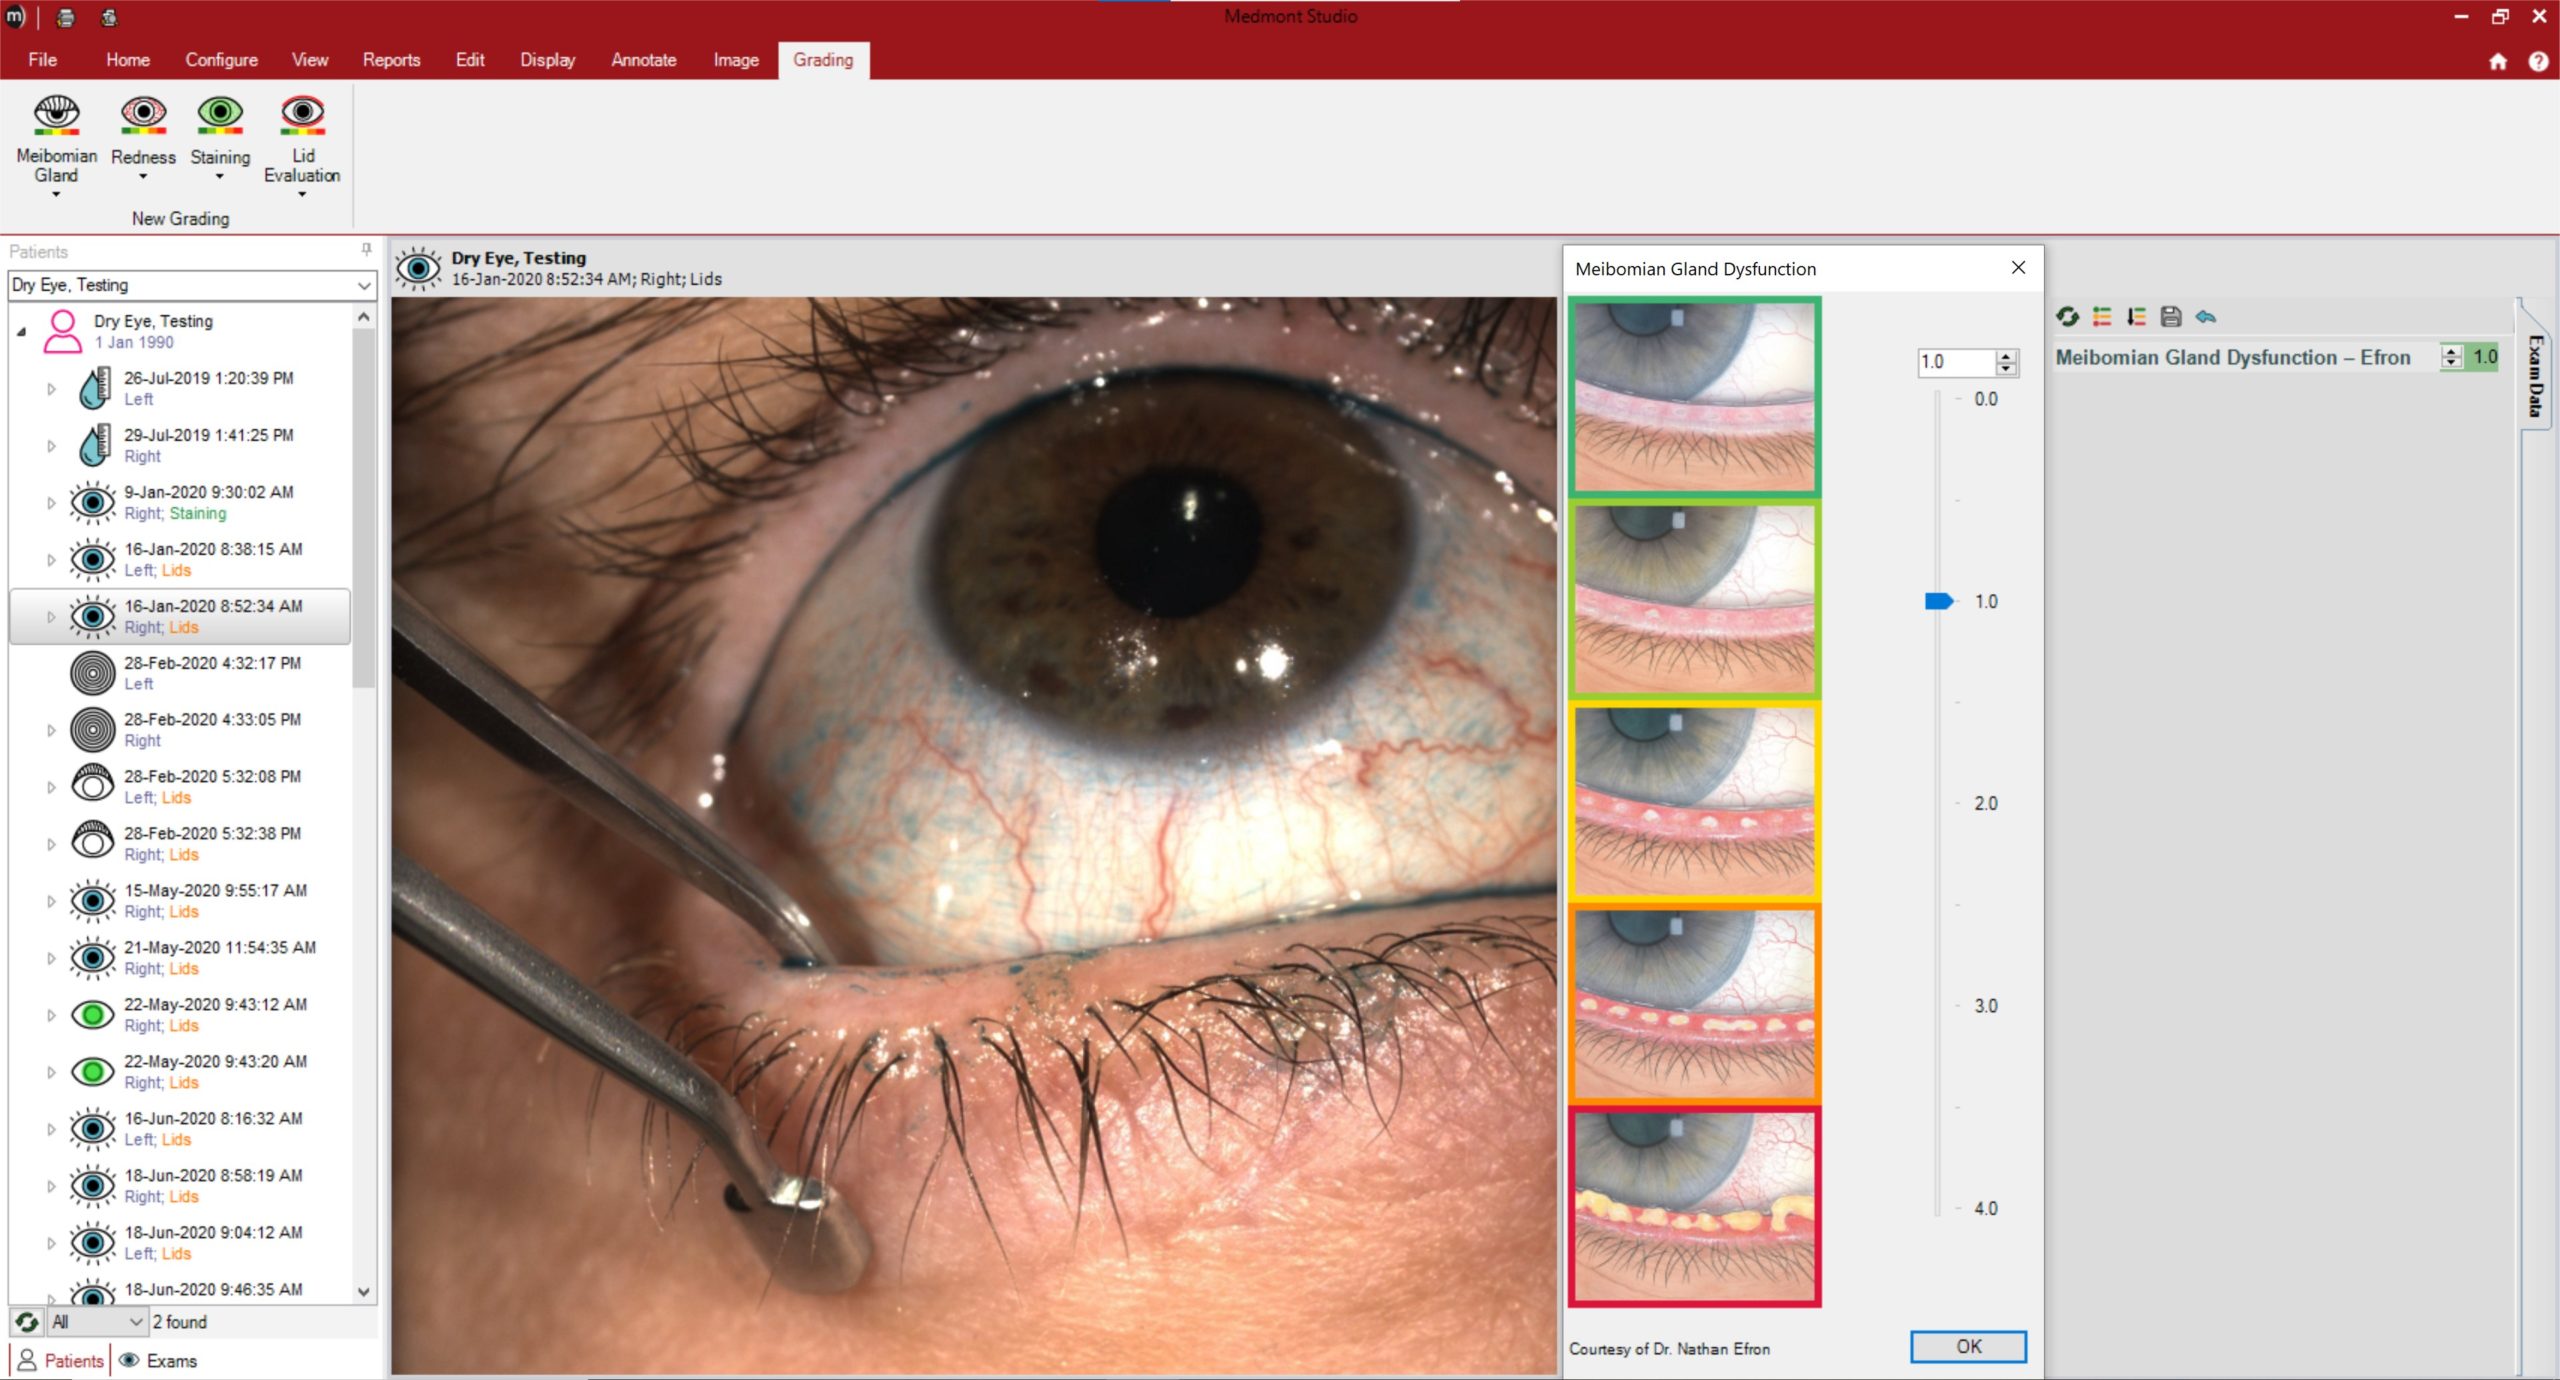
Task: Switch to the Home ribbon tab
Action: [x=128, y=60]
